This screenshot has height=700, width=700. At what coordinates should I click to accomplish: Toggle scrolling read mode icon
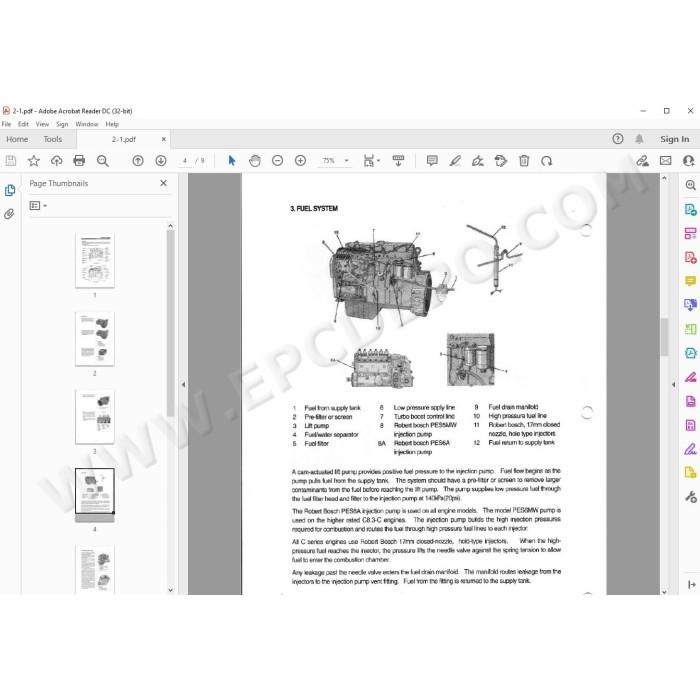398,161
